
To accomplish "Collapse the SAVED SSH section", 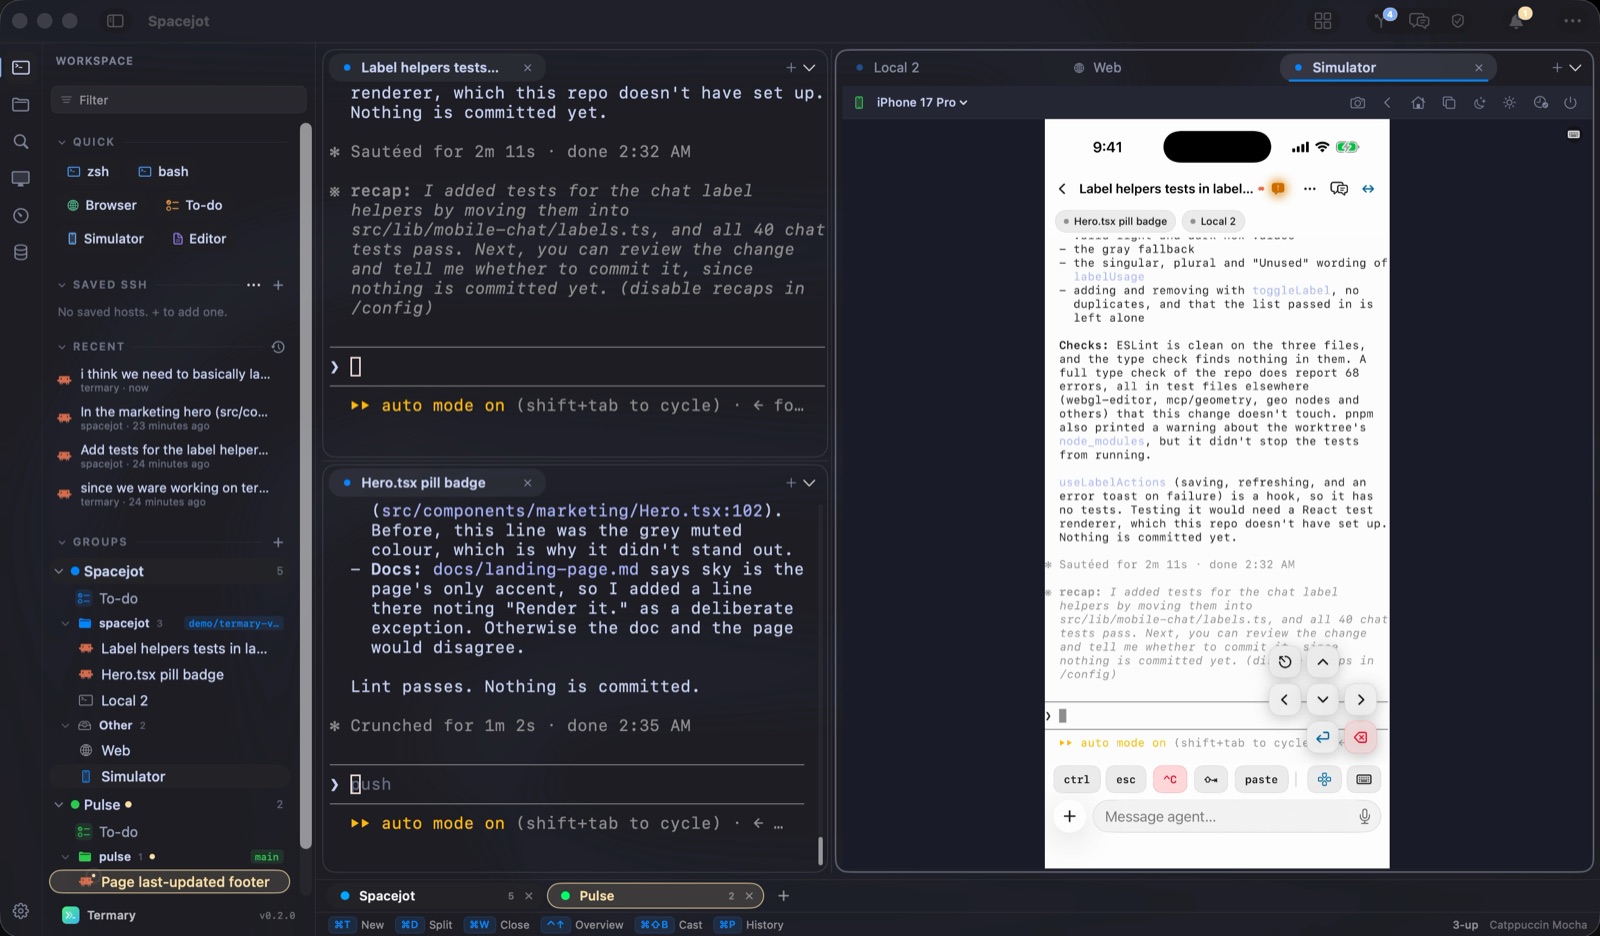I will (62, 285).
